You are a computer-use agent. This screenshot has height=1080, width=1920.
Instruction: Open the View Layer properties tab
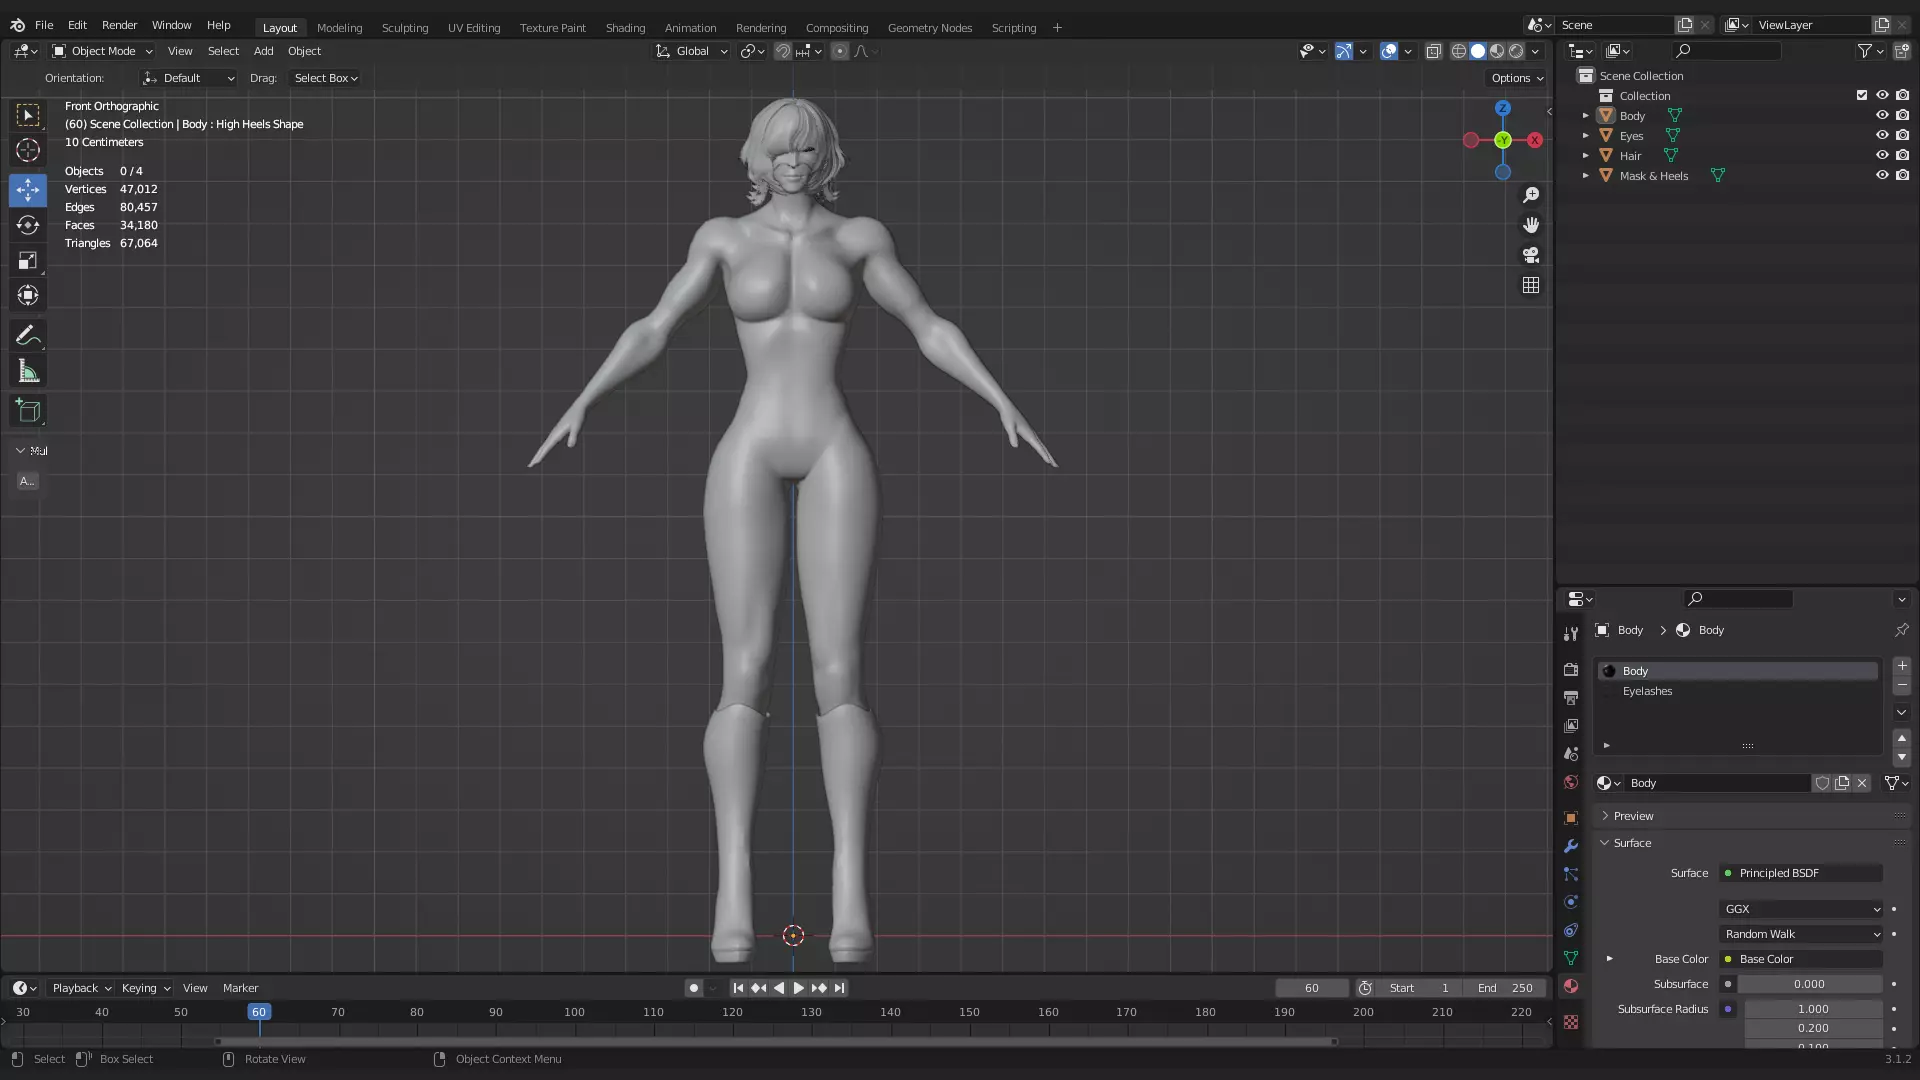(1571, 725)
